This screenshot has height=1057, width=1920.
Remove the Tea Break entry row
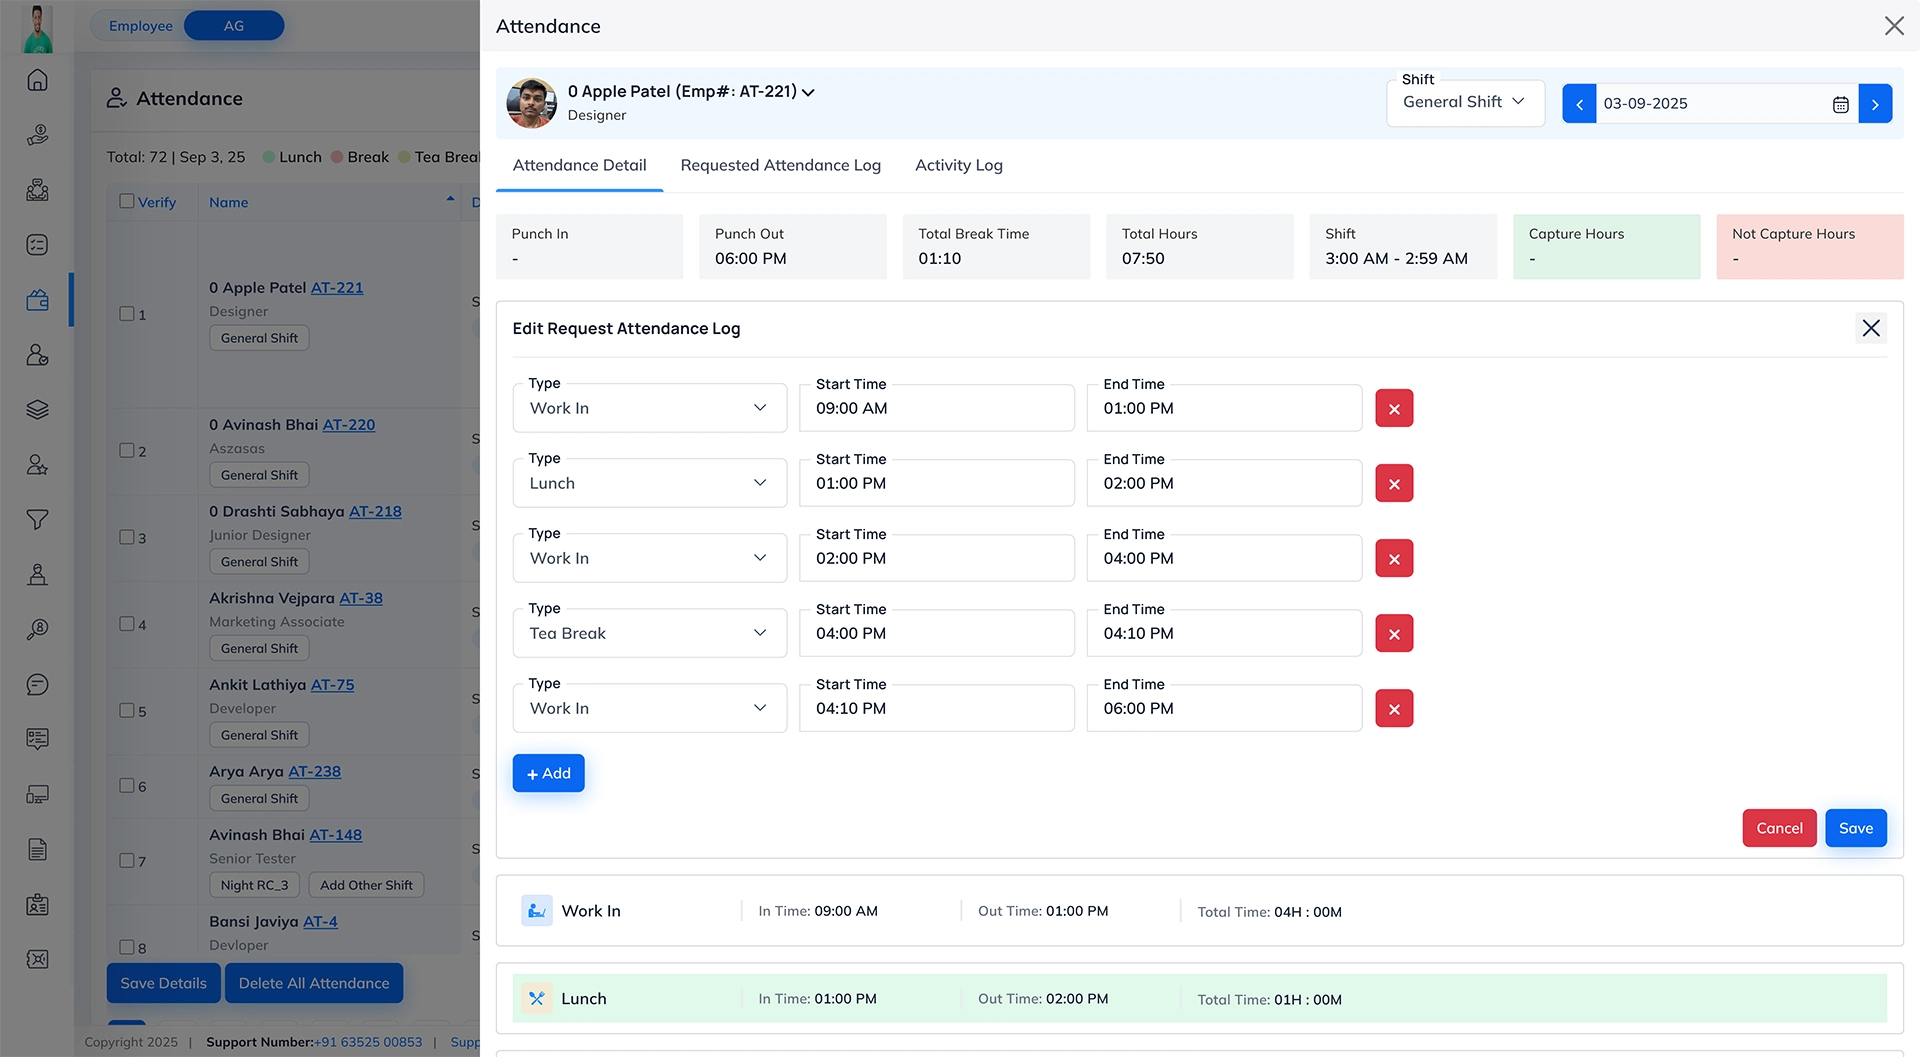tap(1394, 634)
